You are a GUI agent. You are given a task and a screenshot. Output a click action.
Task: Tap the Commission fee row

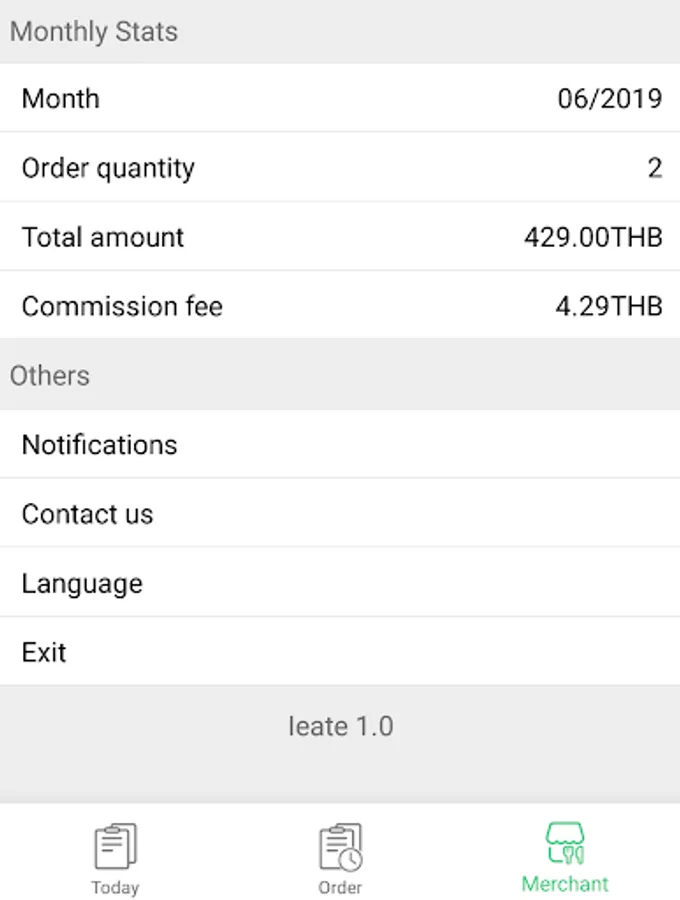(340, 305)
